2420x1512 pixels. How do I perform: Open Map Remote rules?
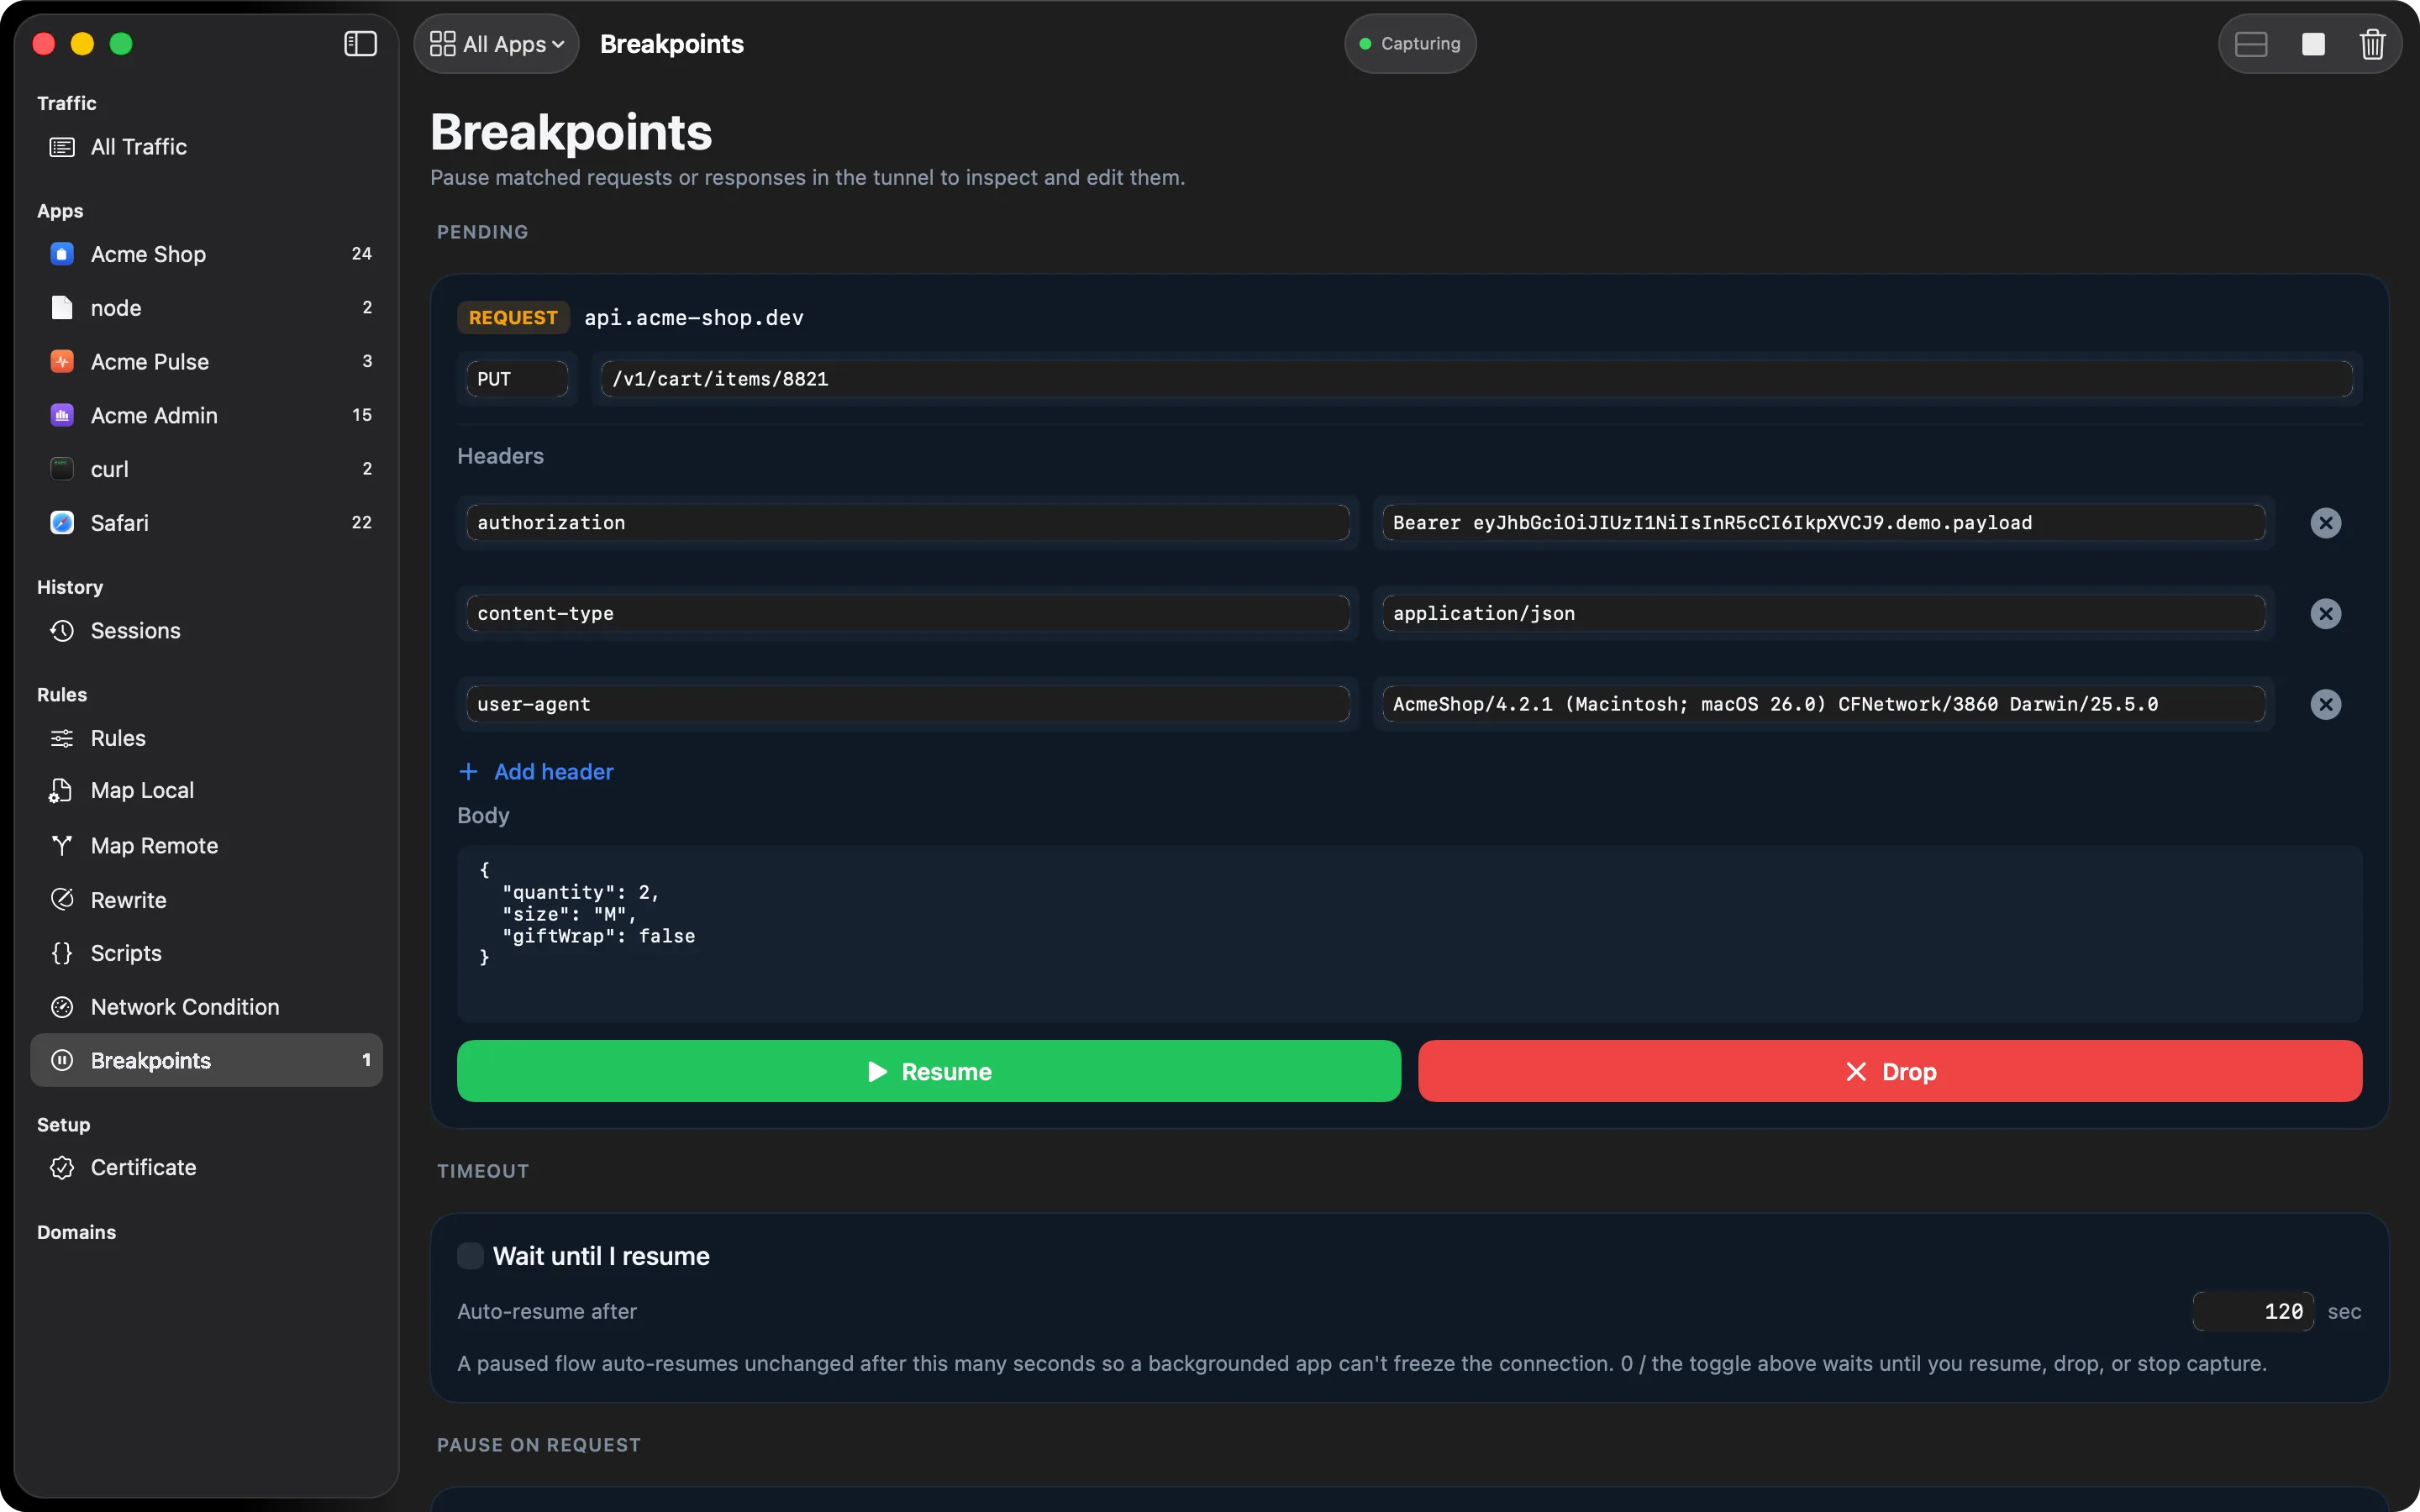click(x=207, y=846)
